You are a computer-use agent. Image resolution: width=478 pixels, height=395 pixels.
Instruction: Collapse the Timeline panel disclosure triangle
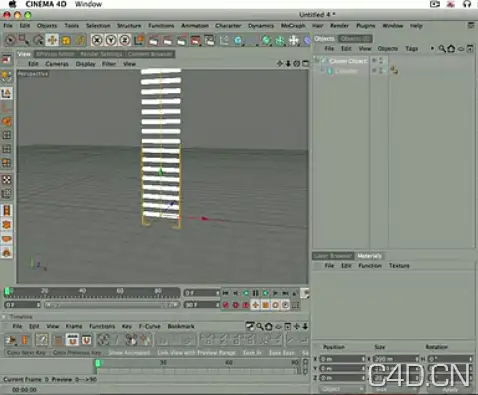4,317
